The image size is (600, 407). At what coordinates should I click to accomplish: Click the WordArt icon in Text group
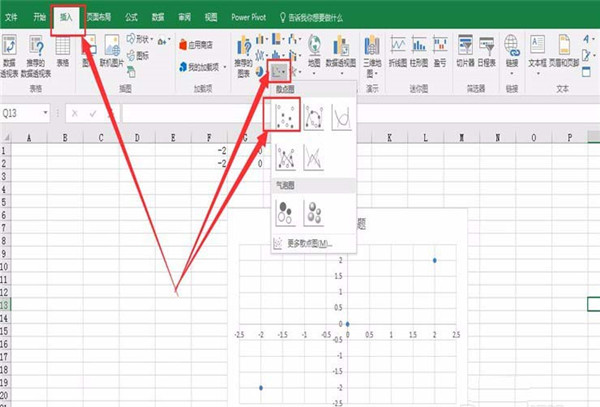click(588, 39)
